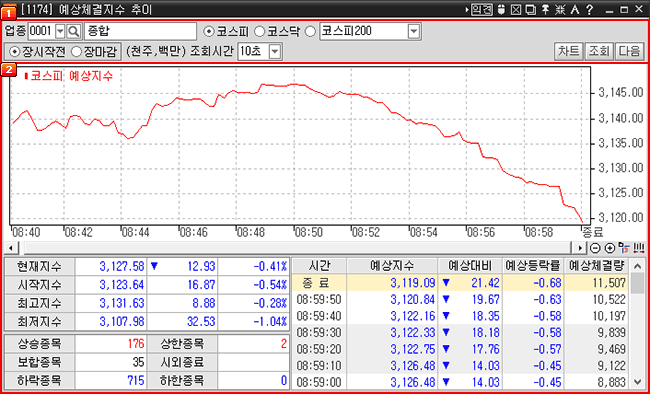Click the -1.04% lowest index change
650x394 pixels.
(x=270, y=321)
